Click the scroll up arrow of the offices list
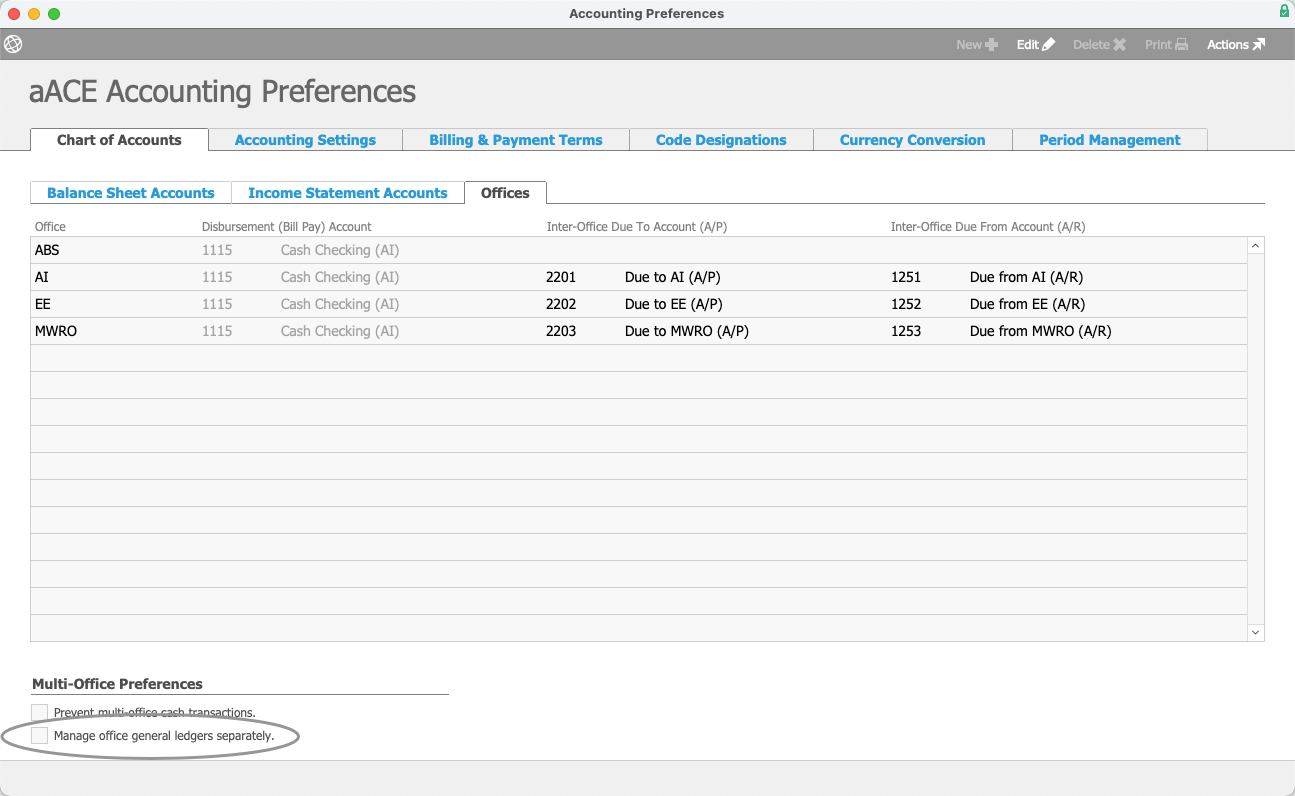This screenshot has height=796, width=1295. (1256, 246)
